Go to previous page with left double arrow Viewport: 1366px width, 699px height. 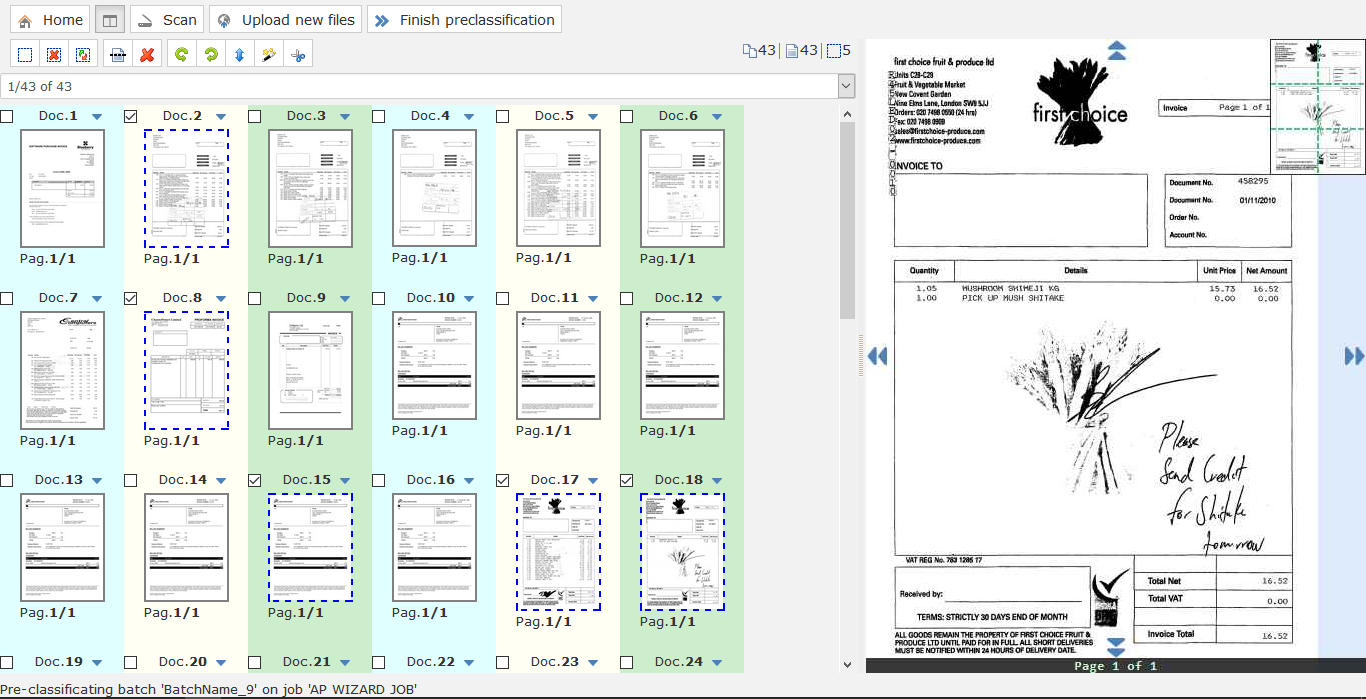coord(877,356)
